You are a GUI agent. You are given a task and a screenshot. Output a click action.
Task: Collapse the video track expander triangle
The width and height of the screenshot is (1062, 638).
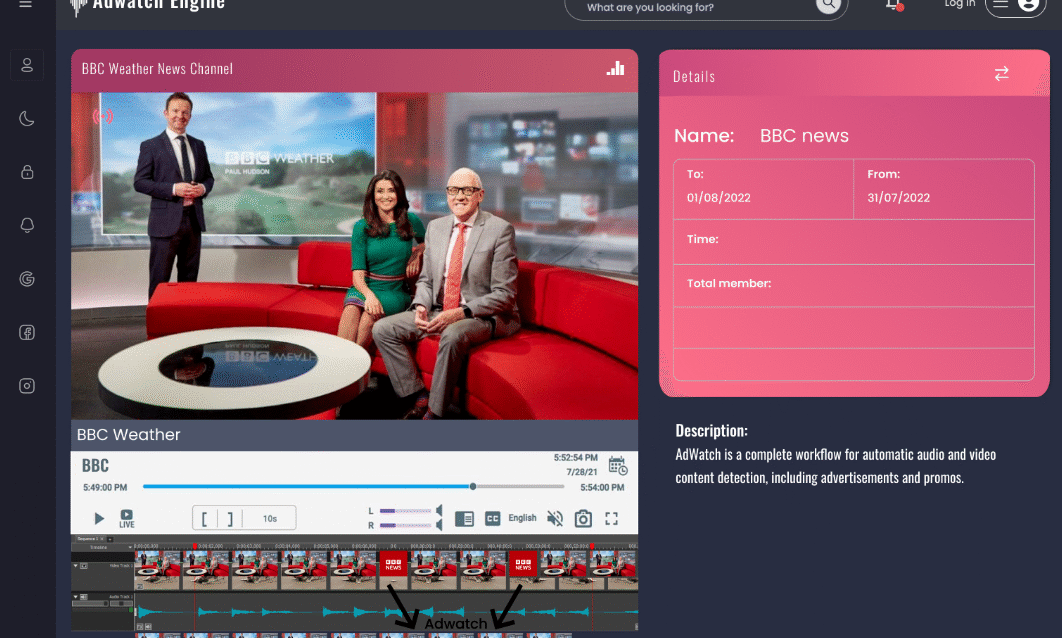coord(75,566)
